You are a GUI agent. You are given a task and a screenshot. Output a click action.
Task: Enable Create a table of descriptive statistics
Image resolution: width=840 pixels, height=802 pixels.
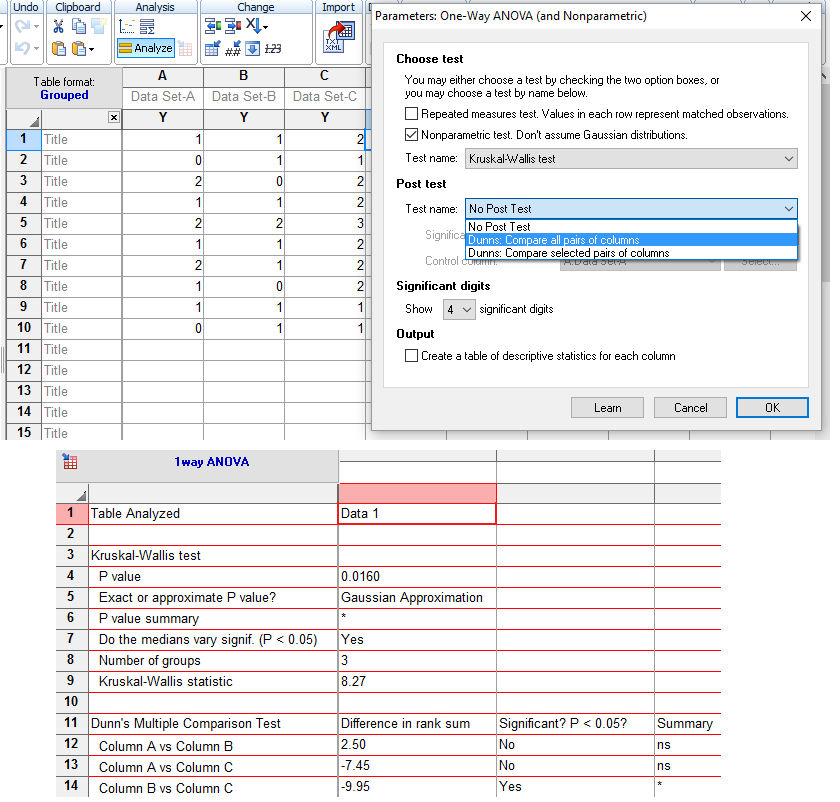coord(411,356)
